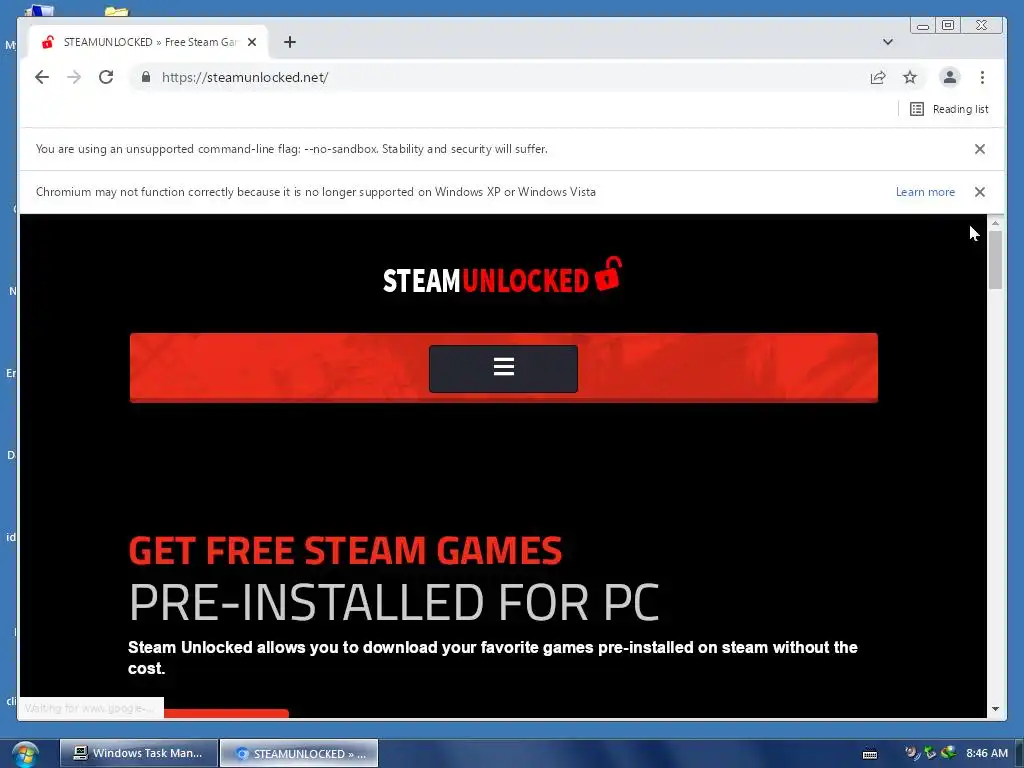Click the scrollbar down arrow
The height and width of the screenshot is (768, 1024).
[995, 709]
